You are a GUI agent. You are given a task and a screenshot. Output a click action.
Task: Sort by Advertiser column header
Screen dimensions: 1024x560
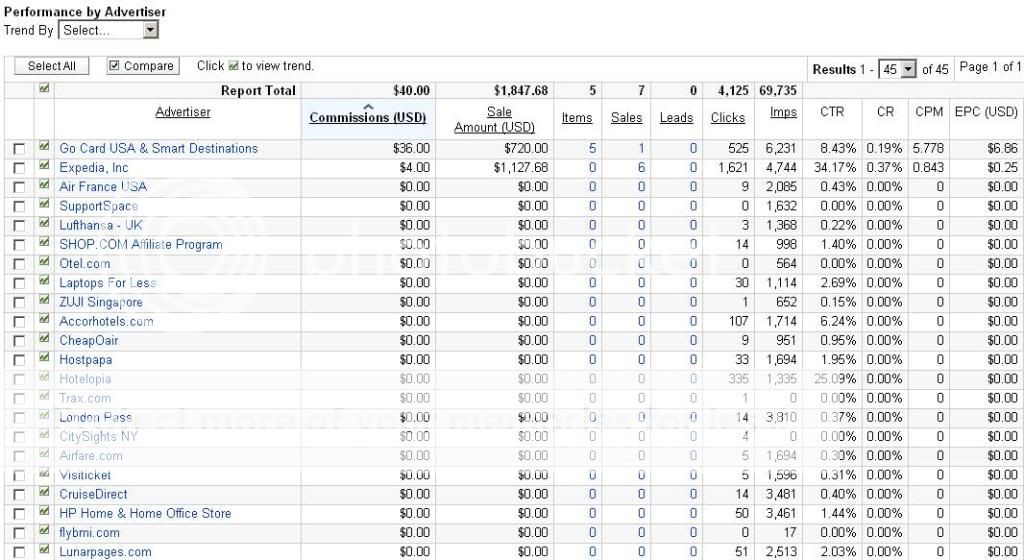click(x=183, y=112)
